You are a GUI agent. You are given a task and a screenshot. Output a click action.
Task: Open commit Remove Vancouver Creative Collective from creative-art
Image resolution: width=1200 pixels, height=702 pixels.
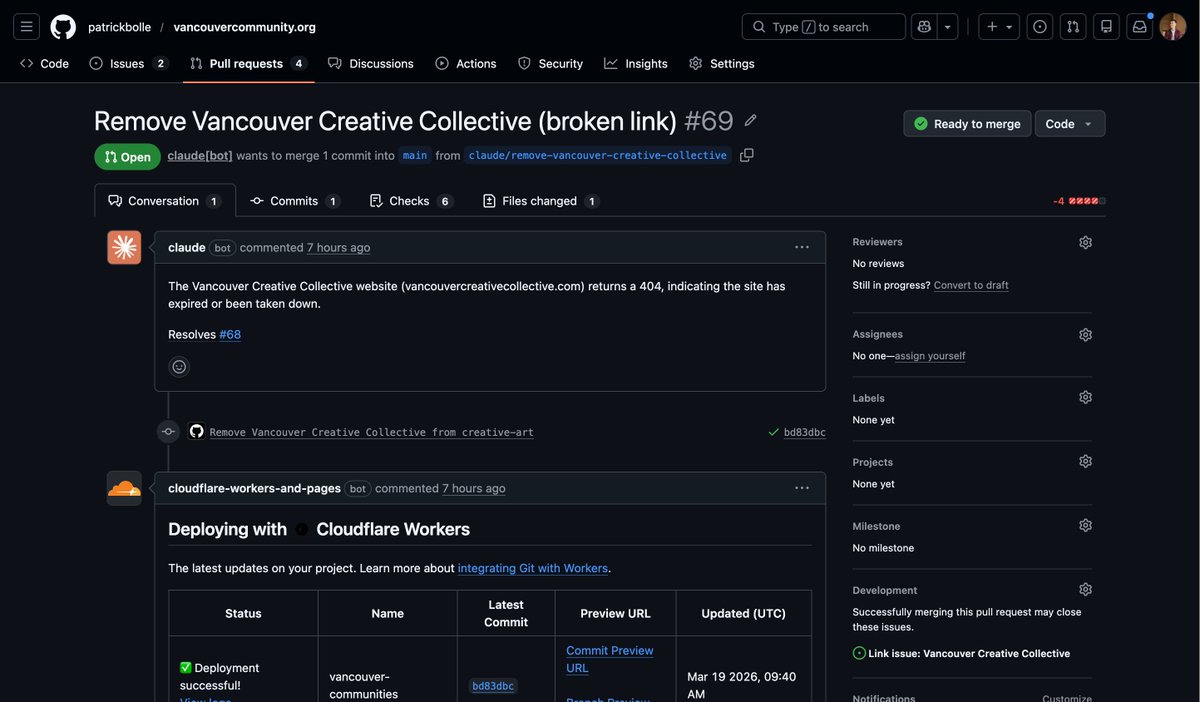point(372,433)
